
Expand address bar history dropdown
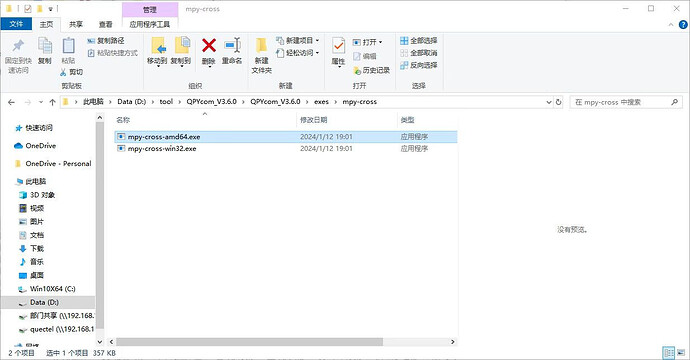pos(549,102)
